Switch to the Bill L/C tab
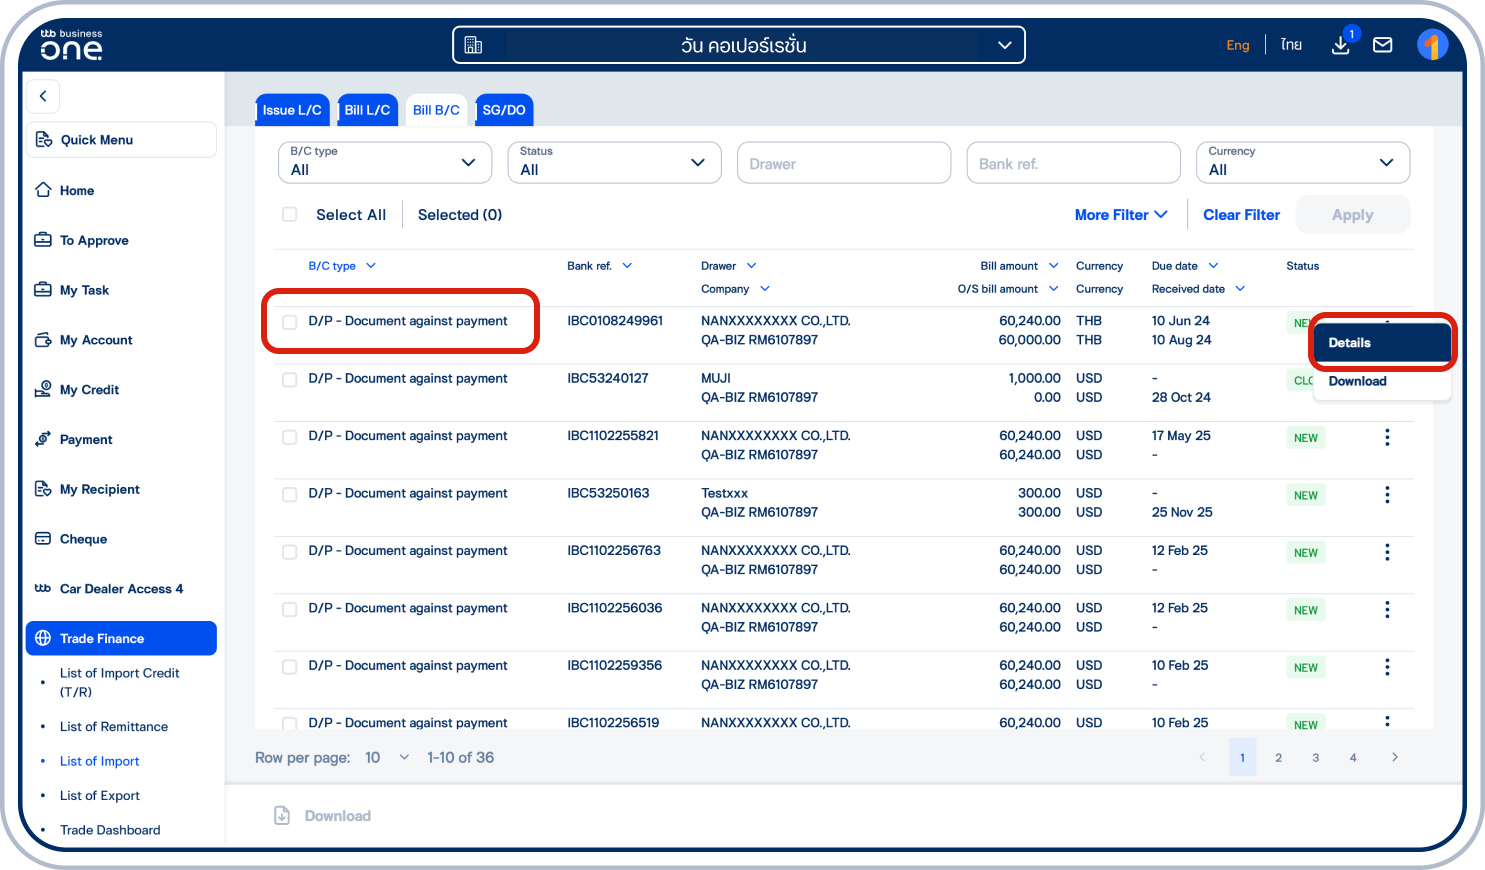1485x870 pixels. click(x=367, y=110)
